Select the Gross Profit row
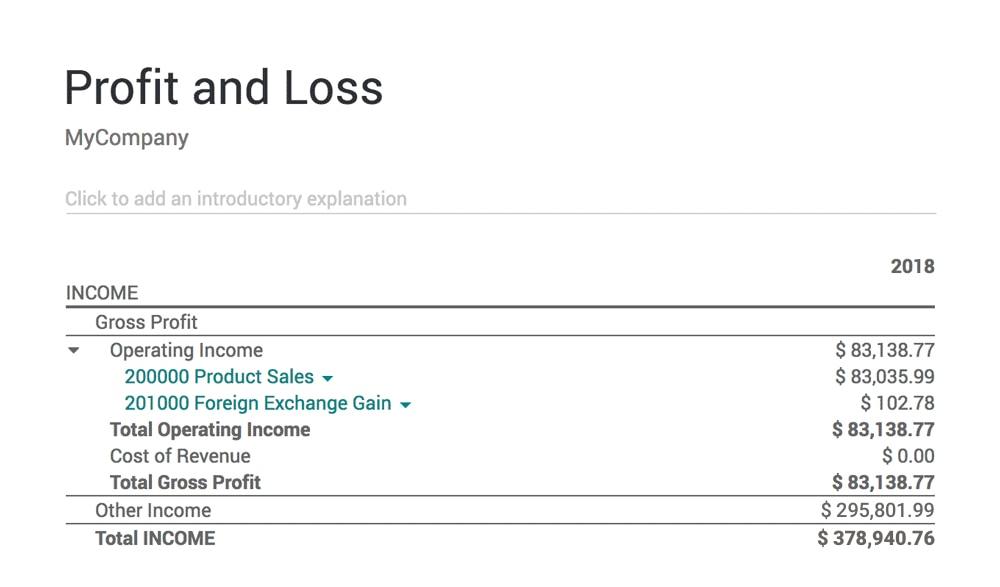Viewport: 1000px width, 587px height. tap(500, 322)
